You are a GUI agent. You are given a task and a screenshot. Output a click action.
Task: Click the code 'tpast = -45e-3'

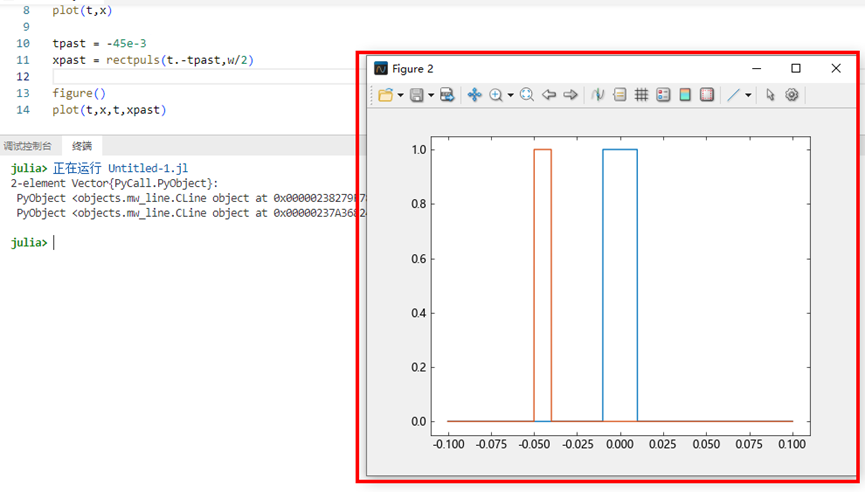[x=99, y=44]
